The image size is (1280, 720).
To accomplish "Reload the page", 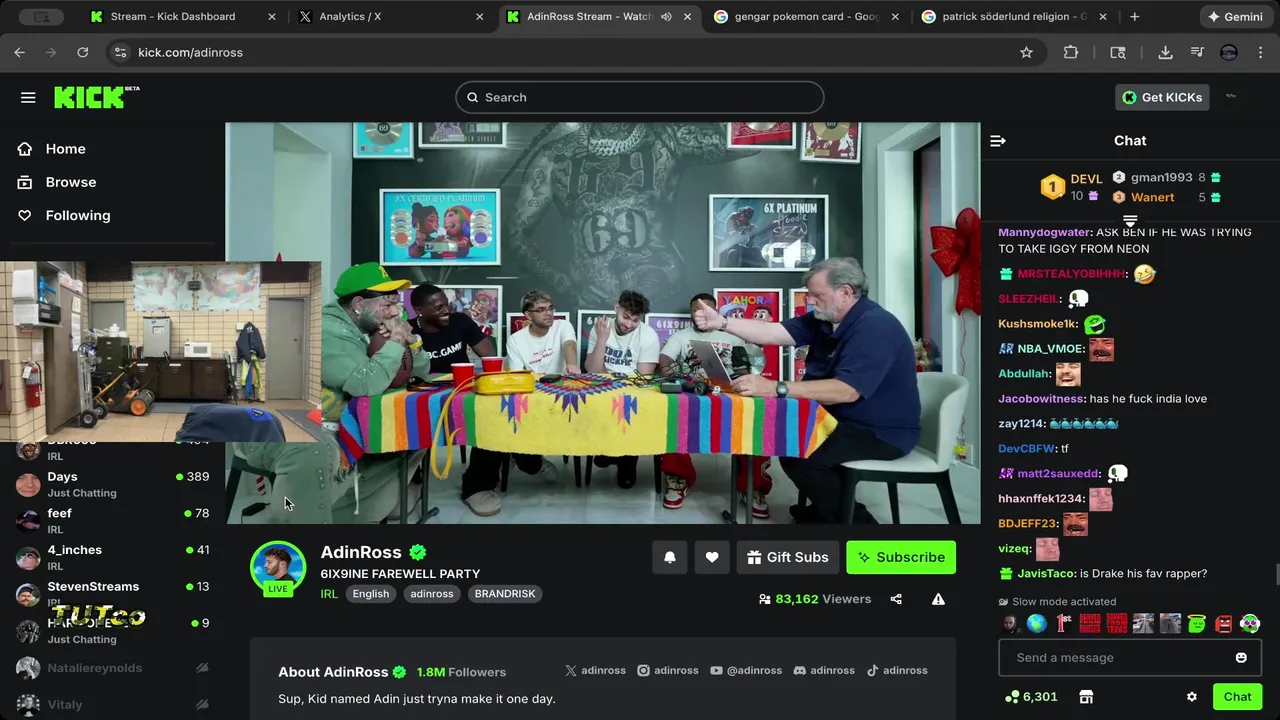I will click(x=83, y=52).
